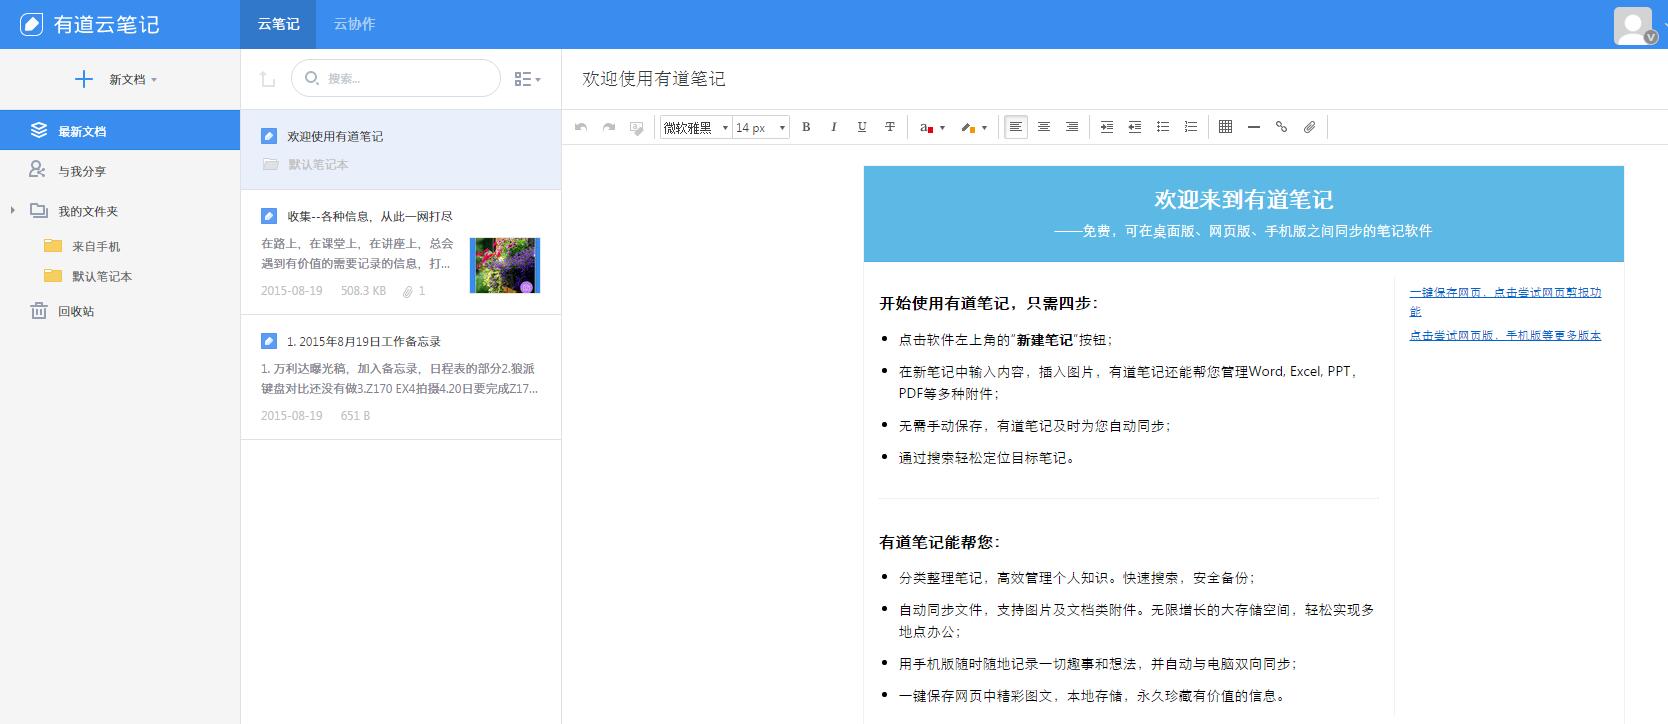Screen dimensions: 1668x724
Task: Click the flower thumbnail image
Action: click(505, 265)
